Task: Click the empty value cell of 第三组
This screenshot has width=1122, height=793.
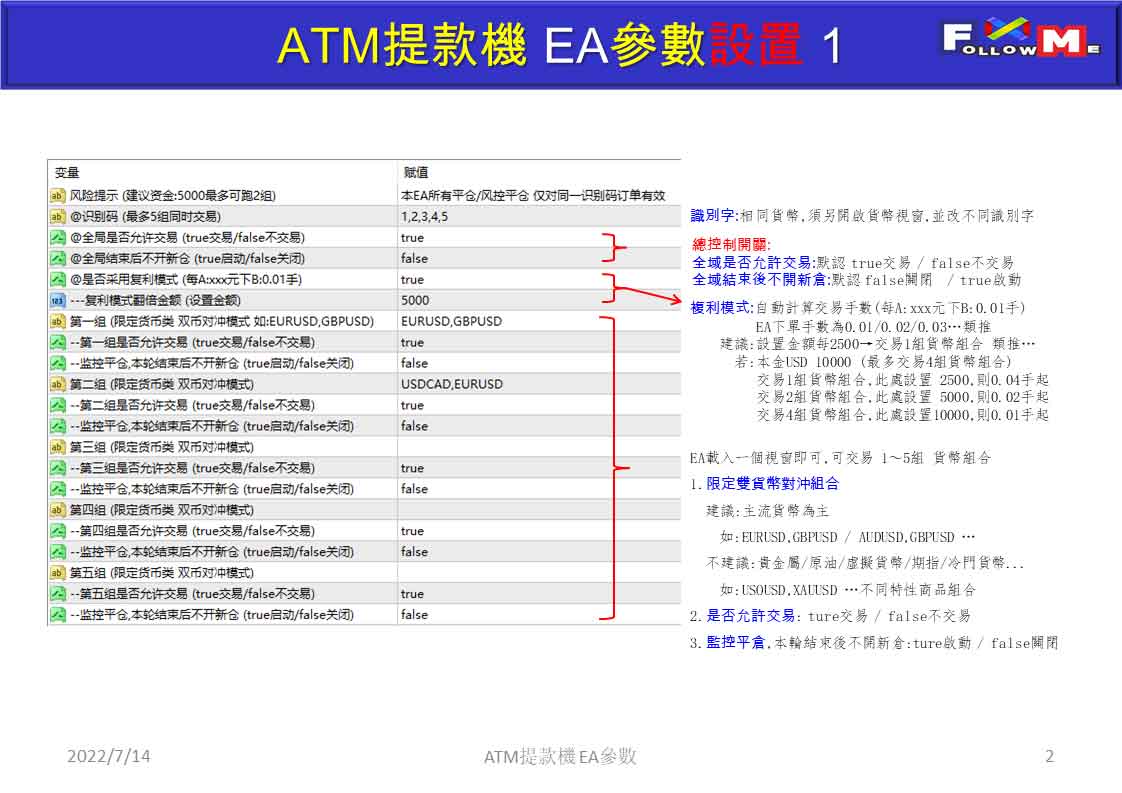Action: tap(539, 447)
